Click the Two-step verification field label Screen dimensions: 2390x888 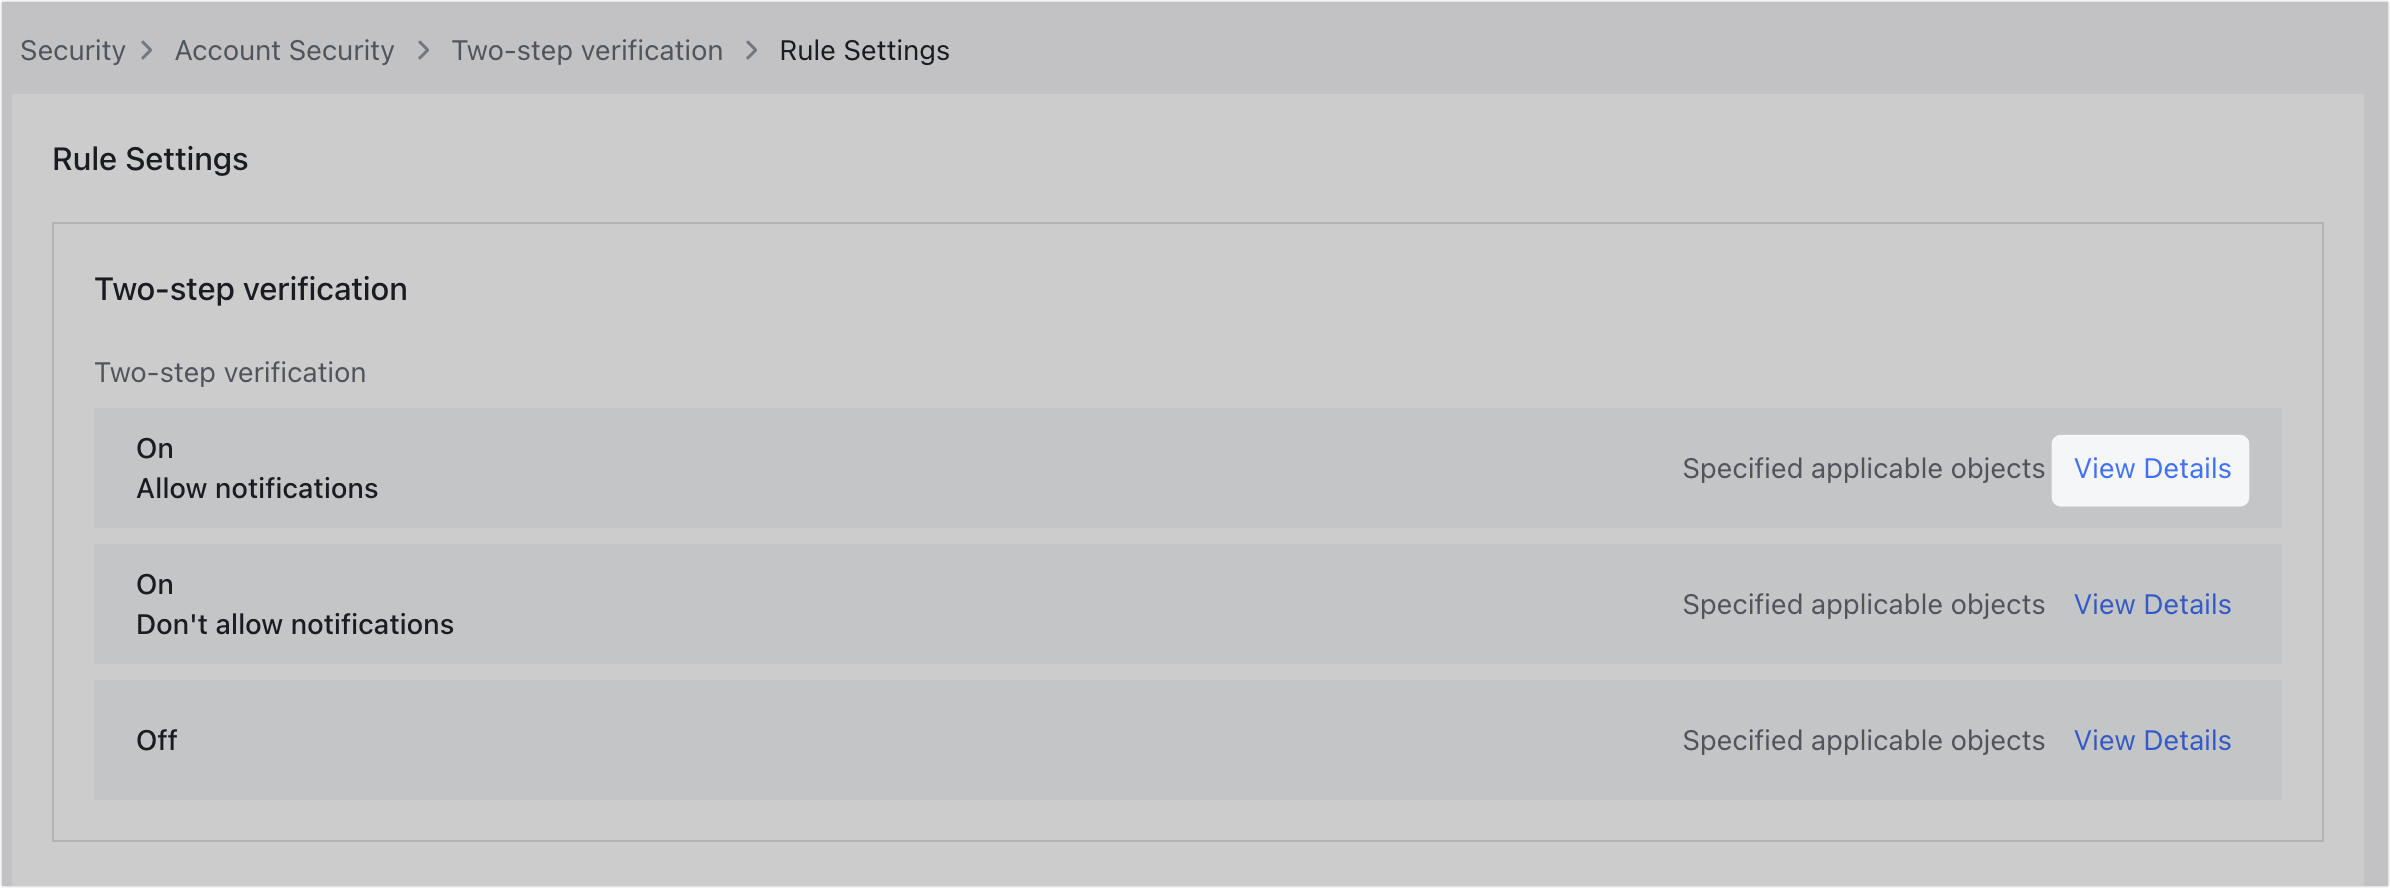(x=230, y=372)
